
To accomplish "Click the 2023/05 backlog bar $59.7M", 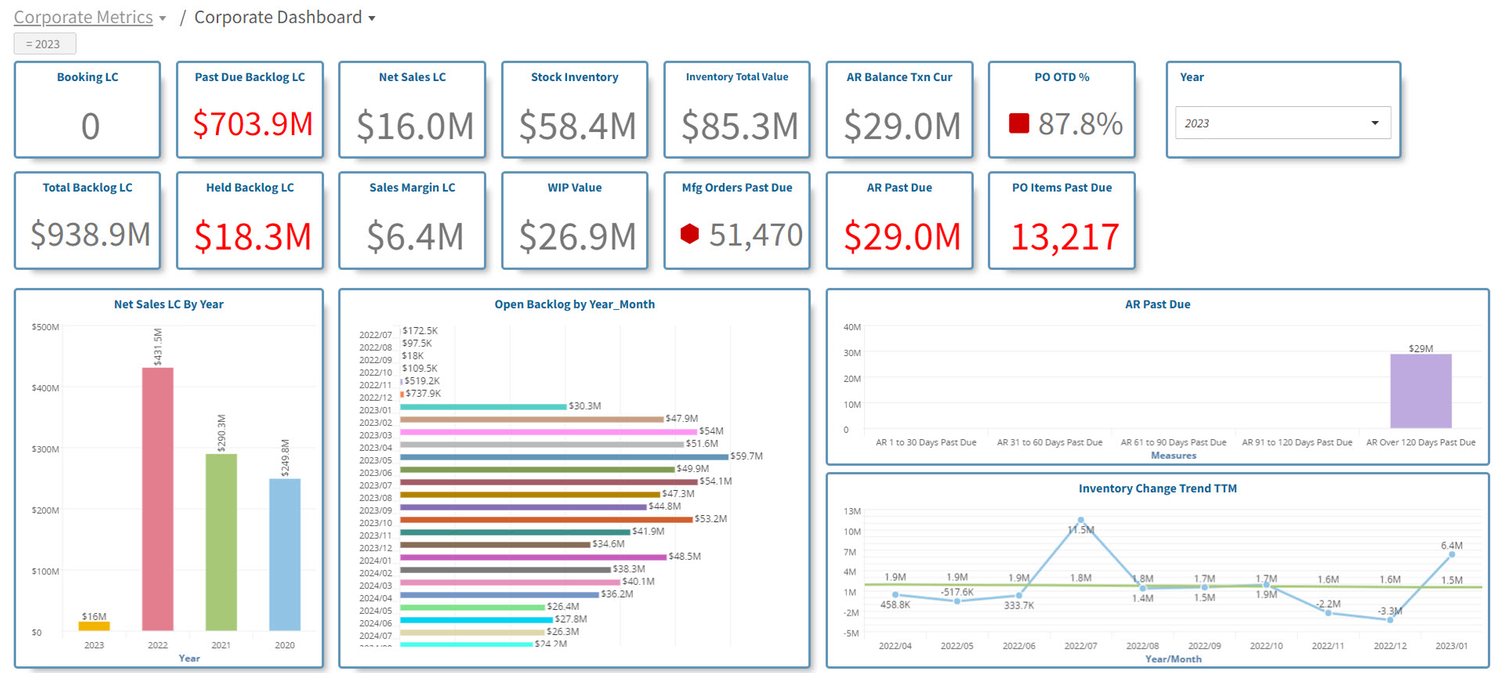I will tap(565, 457).
